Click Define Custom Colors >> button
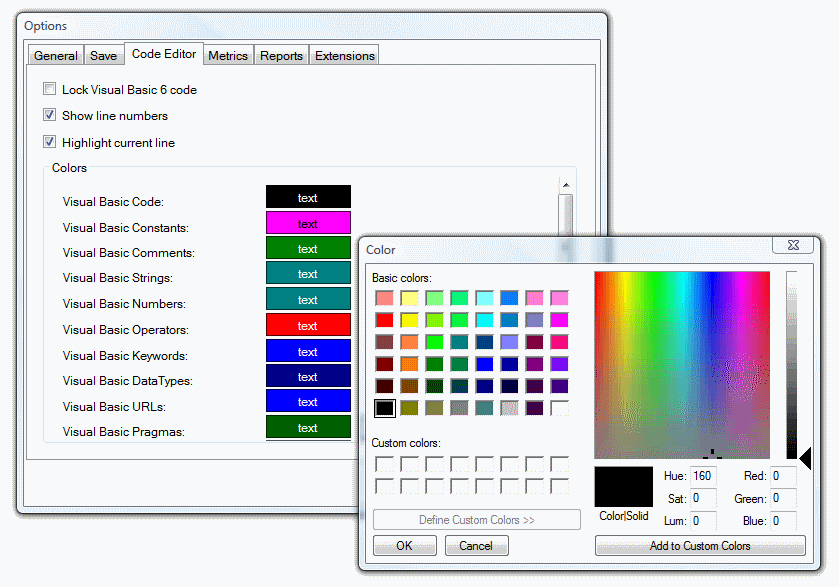 click(x=477, y=520)
